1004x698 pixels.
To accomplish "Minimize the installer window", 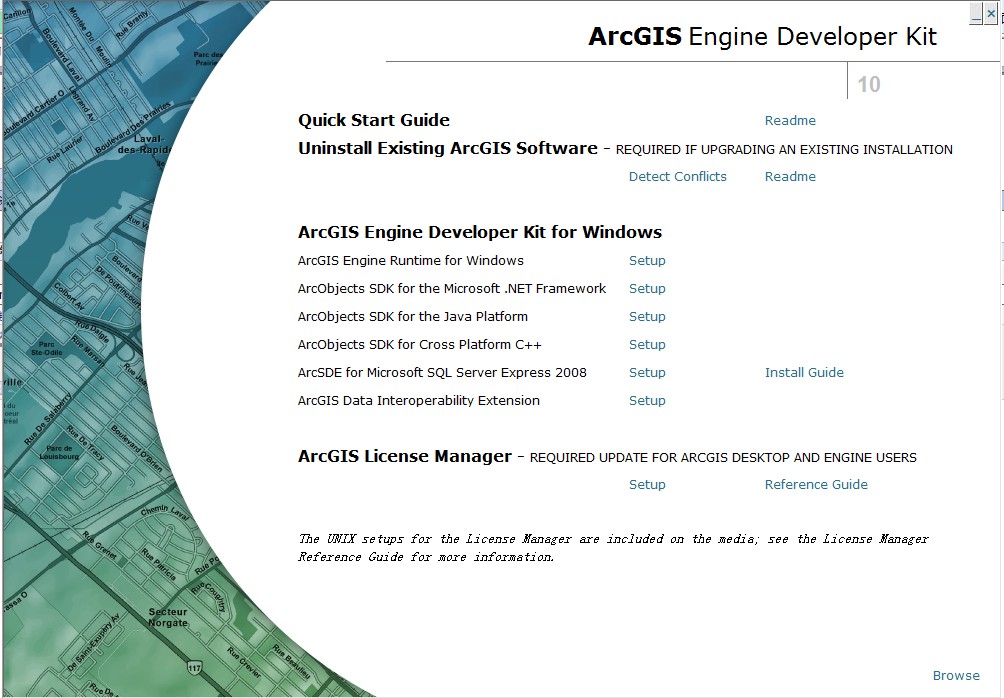I will click(x=976, y=13).
